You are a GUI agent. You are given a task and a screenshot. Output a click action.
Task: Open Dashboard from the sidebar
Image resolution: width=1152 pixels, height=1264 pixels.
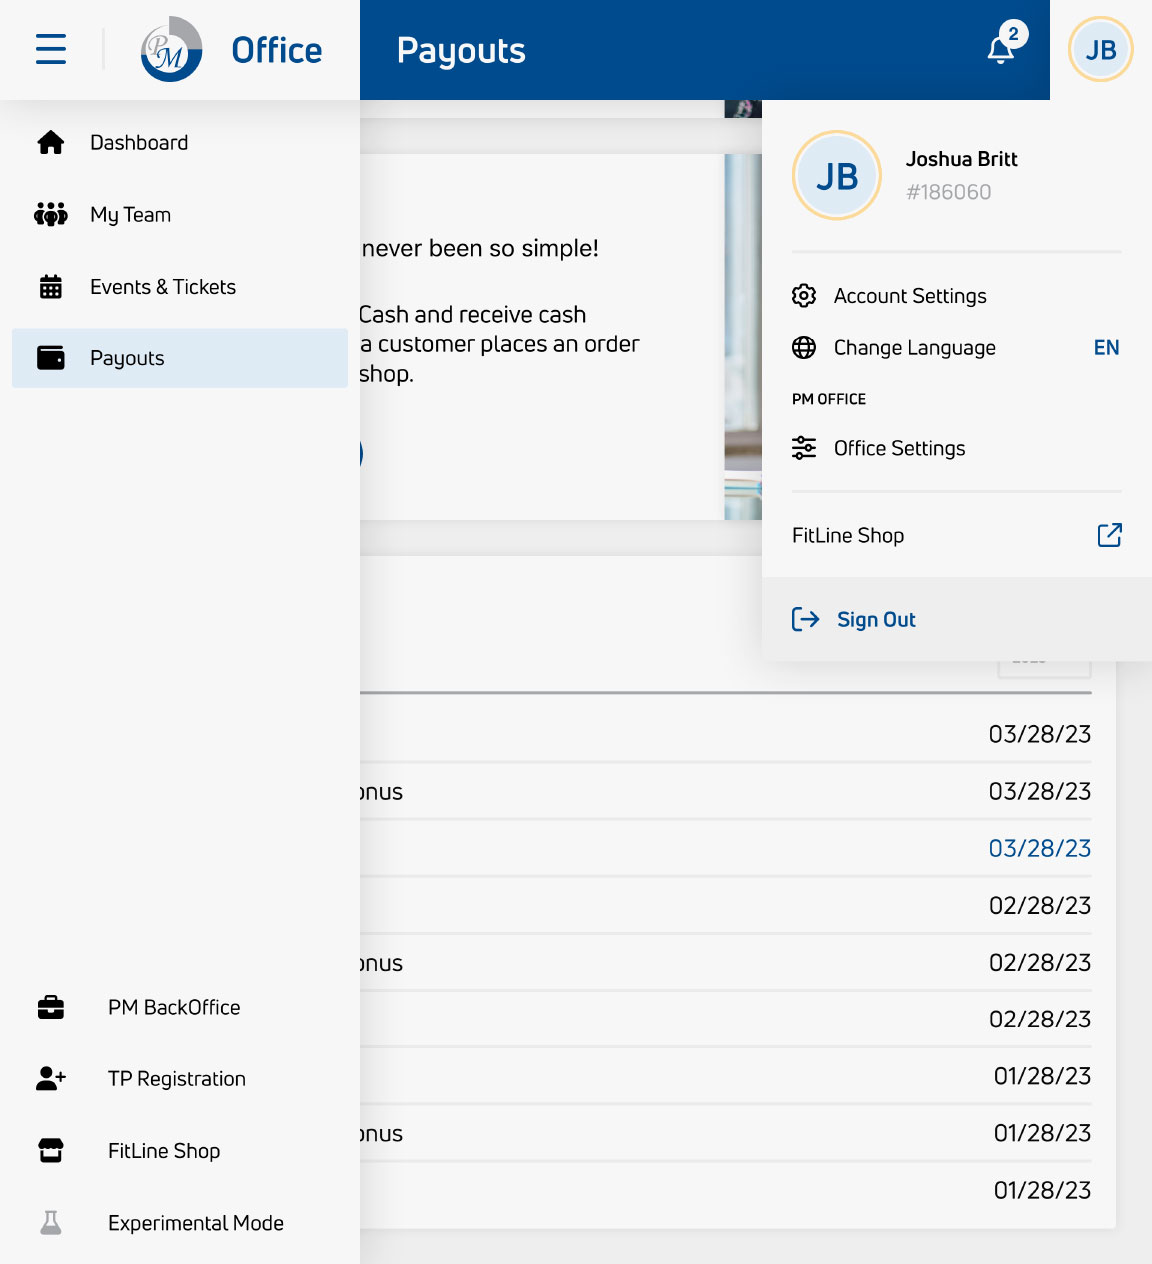pos(139,143)
